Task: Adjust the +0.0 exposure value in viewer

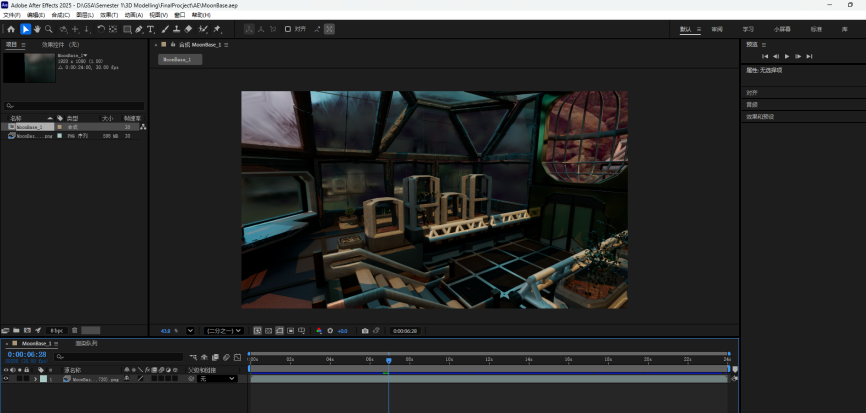Action: (x=342, y=331)
